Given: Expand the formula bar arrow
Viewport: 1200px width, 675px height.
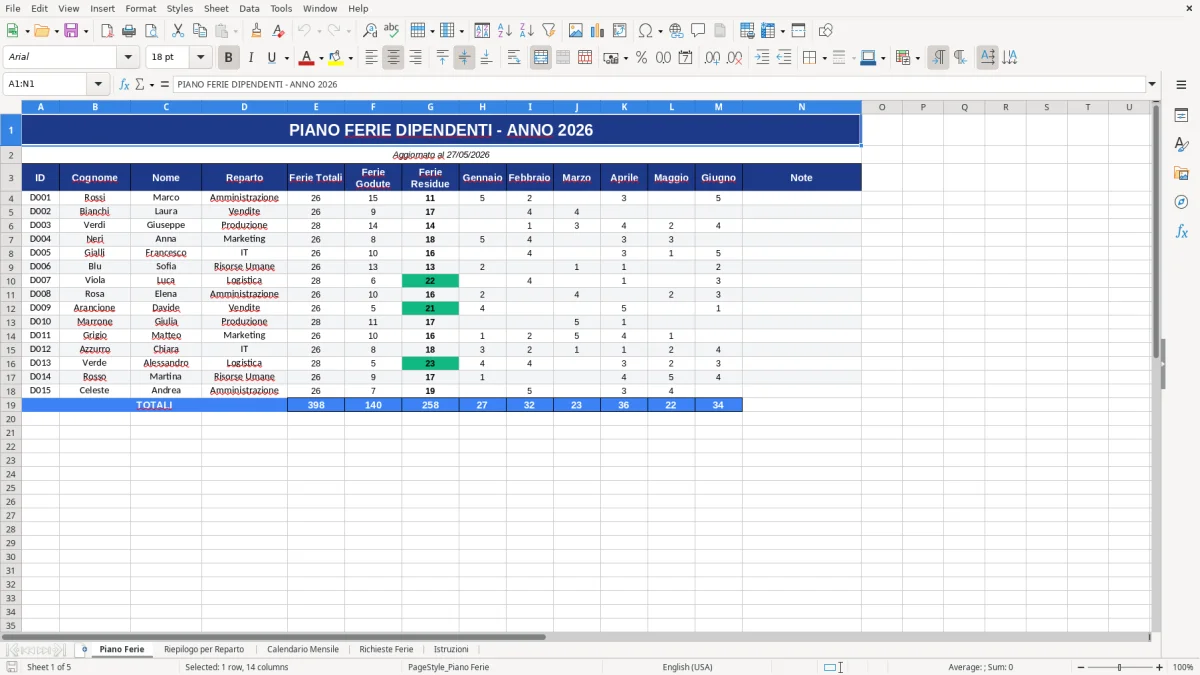Looking at the screenshot, I should click(x=1152, y=84).
